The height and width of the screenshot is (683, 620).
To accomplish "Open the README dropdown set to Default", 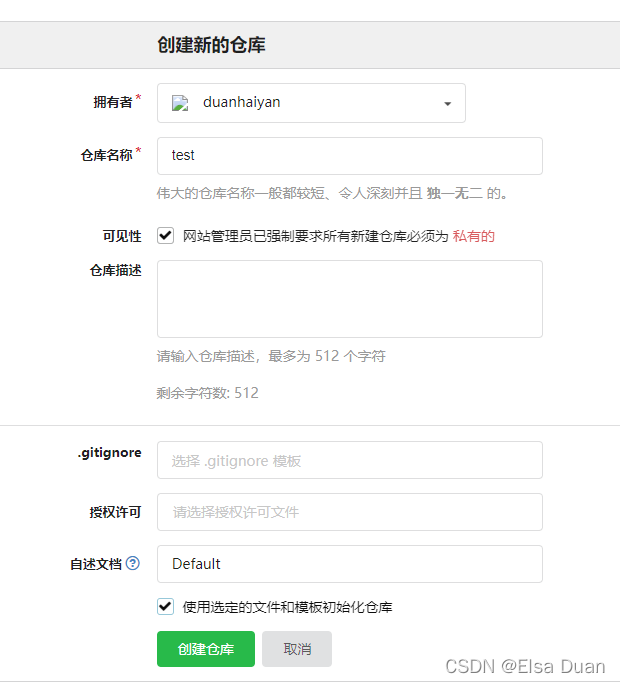I will pos(349,564).
